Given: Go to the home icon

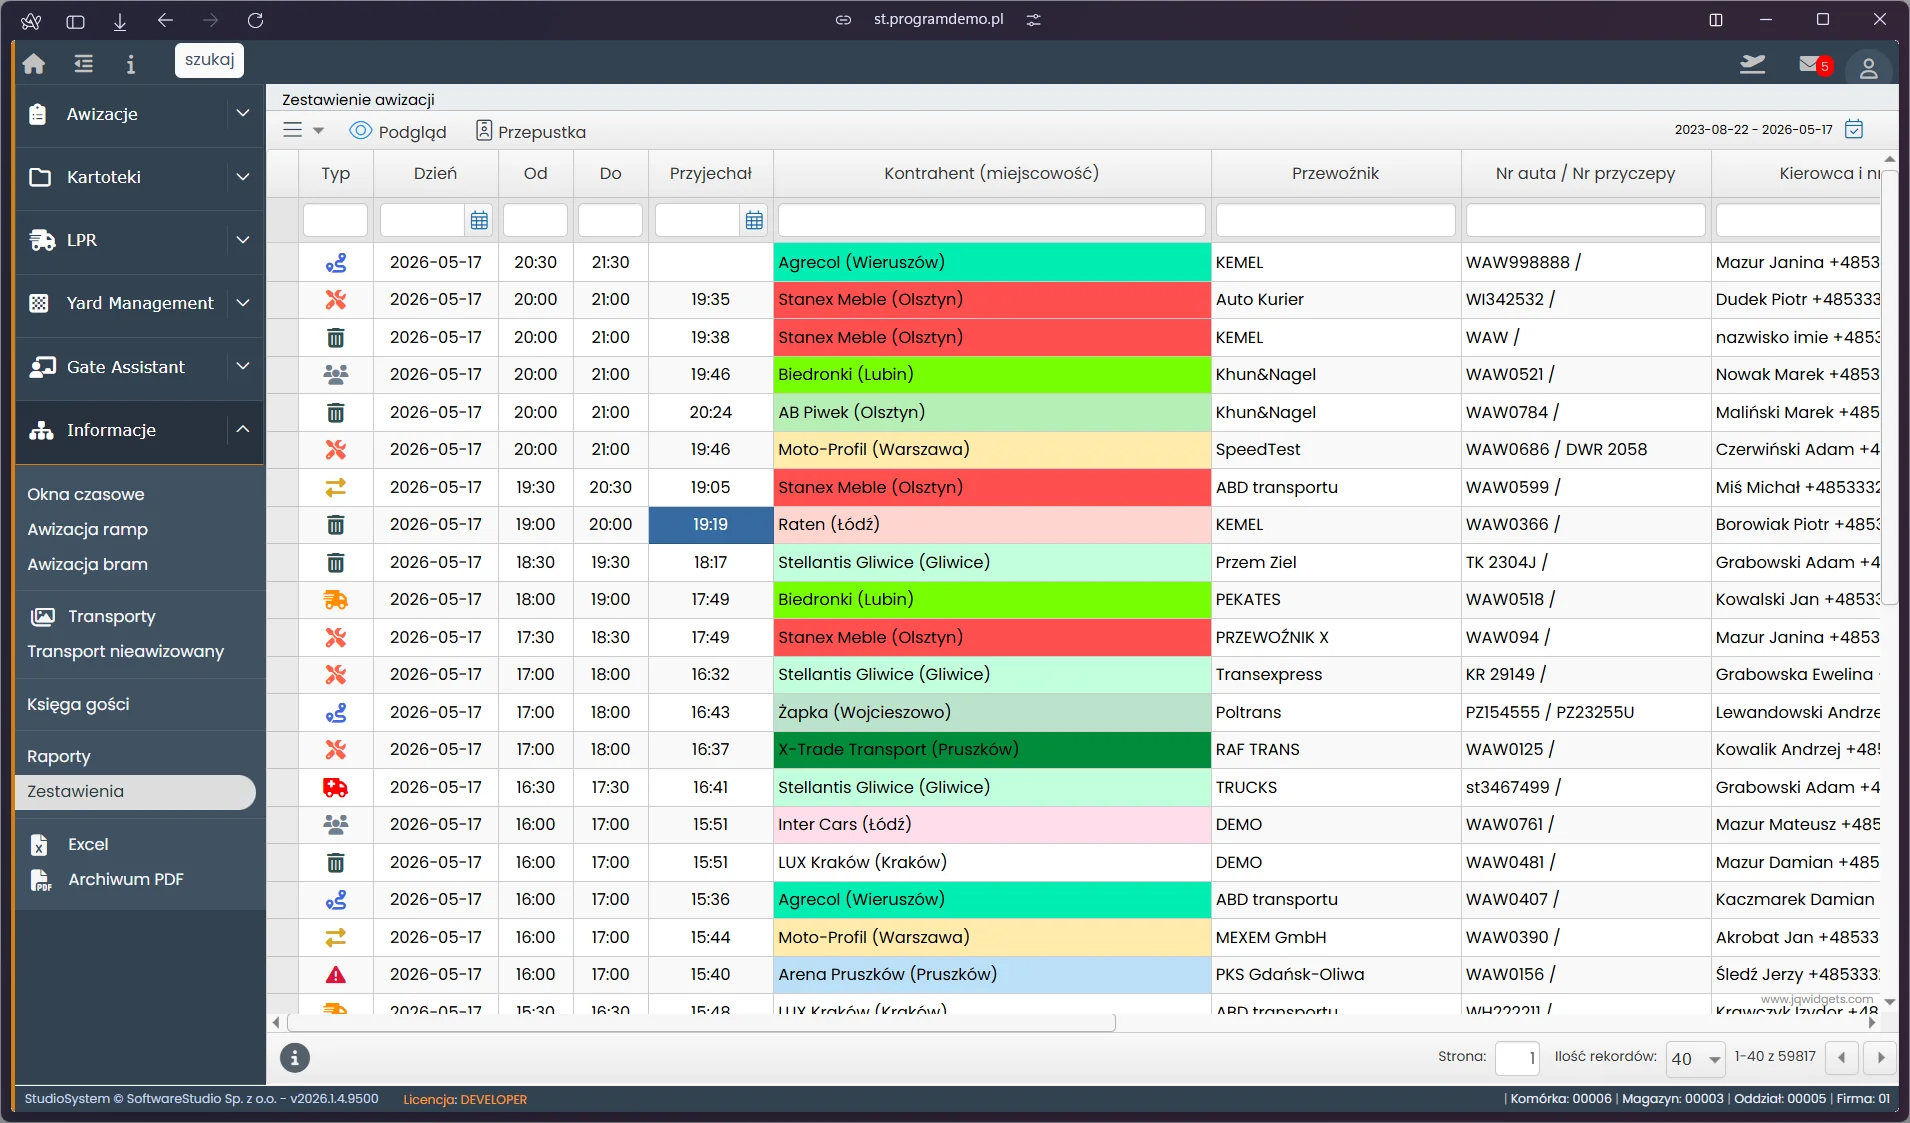Looking at the screenshot, I should click(x=34, y=64).
